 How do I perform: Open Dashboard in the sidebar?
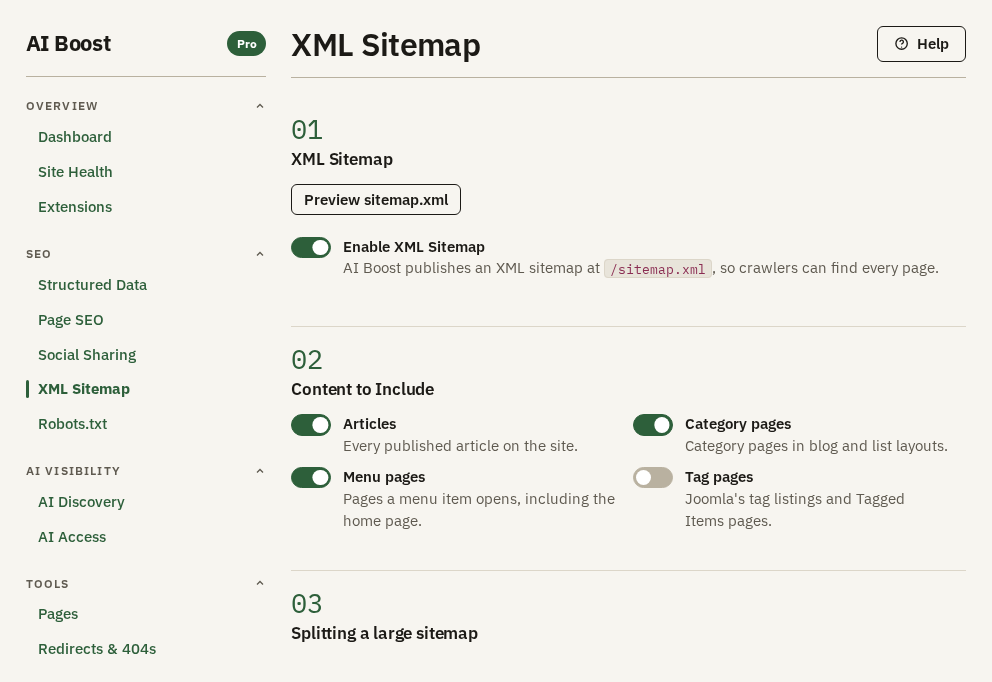[x=75, y=137]
